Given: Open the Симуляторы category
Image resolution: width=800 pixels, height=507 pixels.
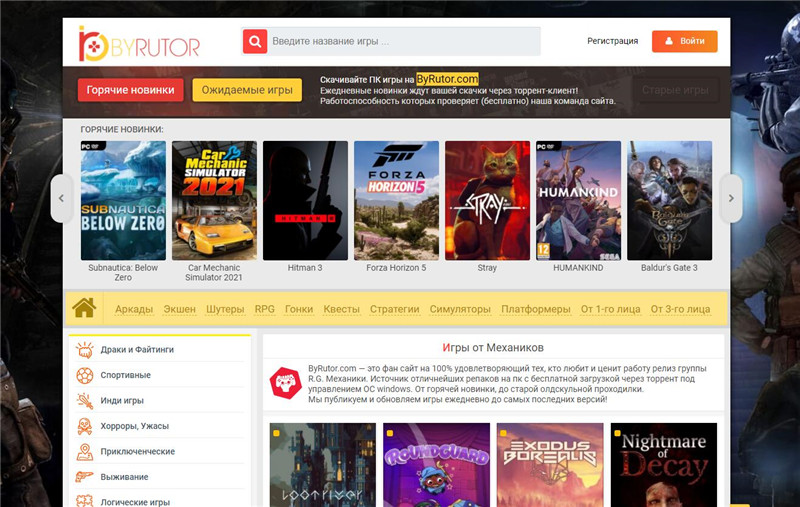Looking at the screenshot, I should tap(460, 309).
